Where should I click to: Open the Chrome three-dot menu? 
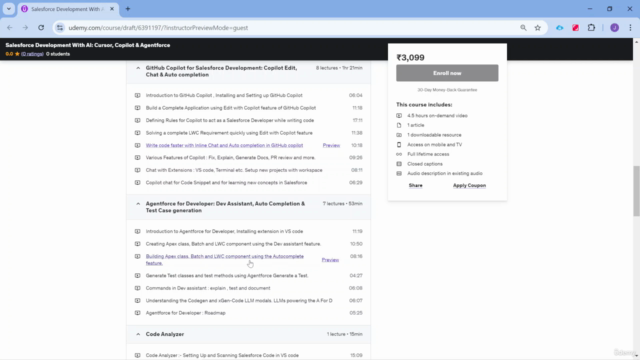pyautogui.click(x=630, y=28)
